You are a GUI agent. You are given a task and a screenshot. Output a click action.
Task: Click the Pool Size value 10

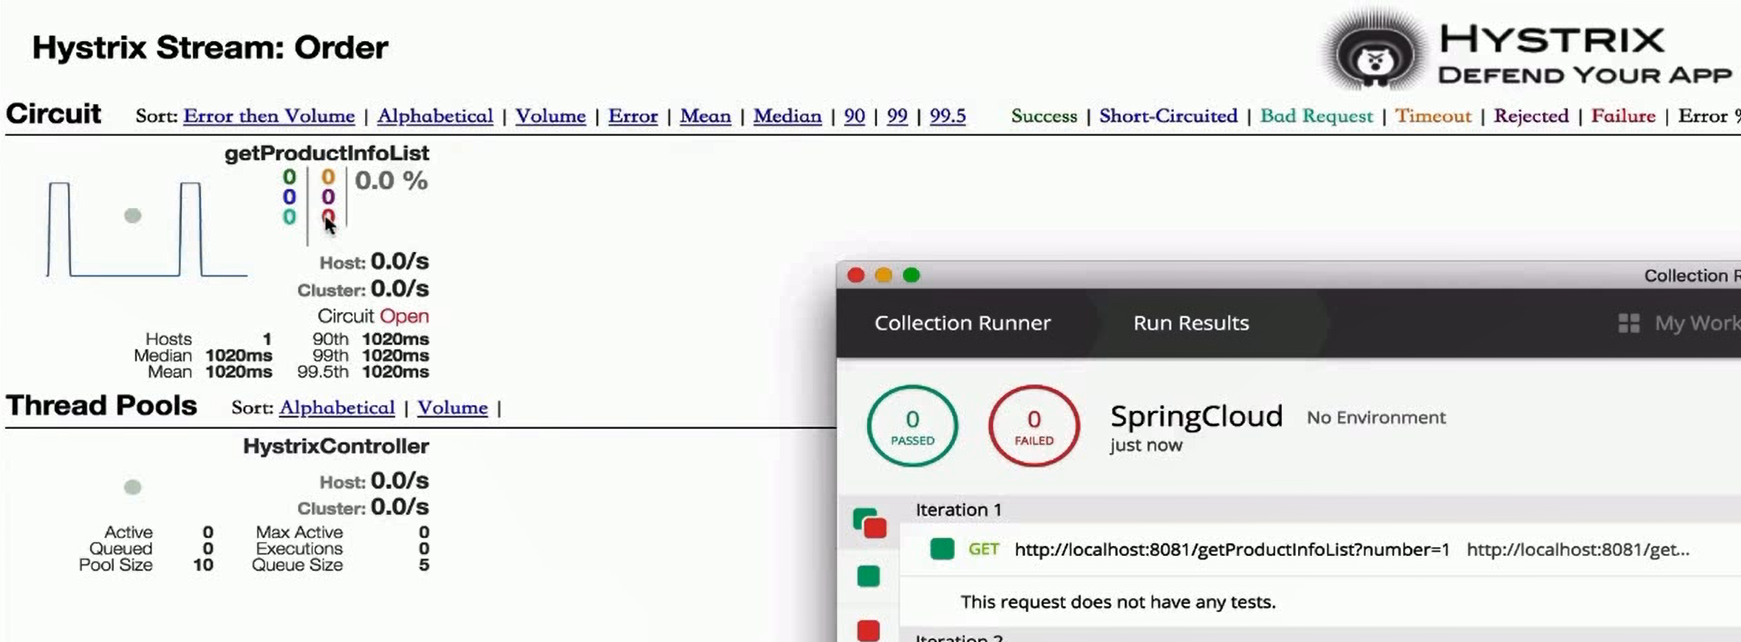(x=203, y=565)
